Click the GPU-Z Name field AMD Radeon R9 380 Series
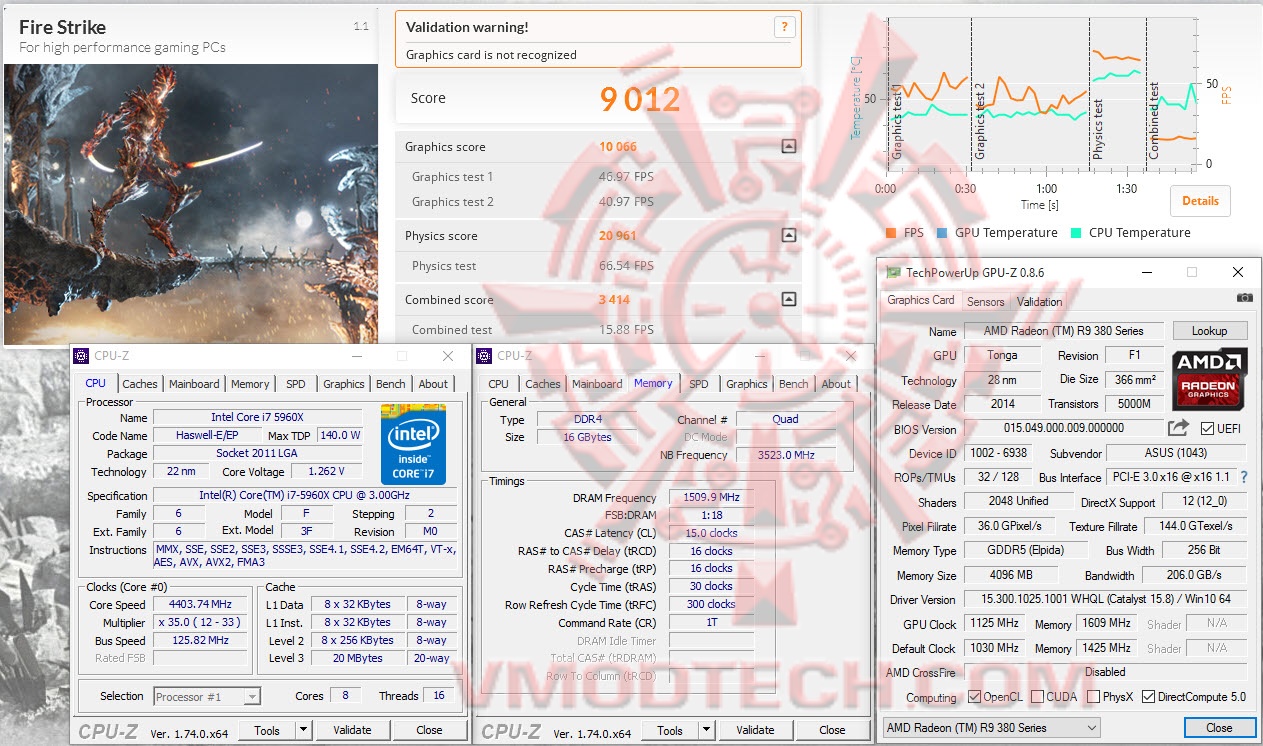1263x746 pixels. (1065, 331)
